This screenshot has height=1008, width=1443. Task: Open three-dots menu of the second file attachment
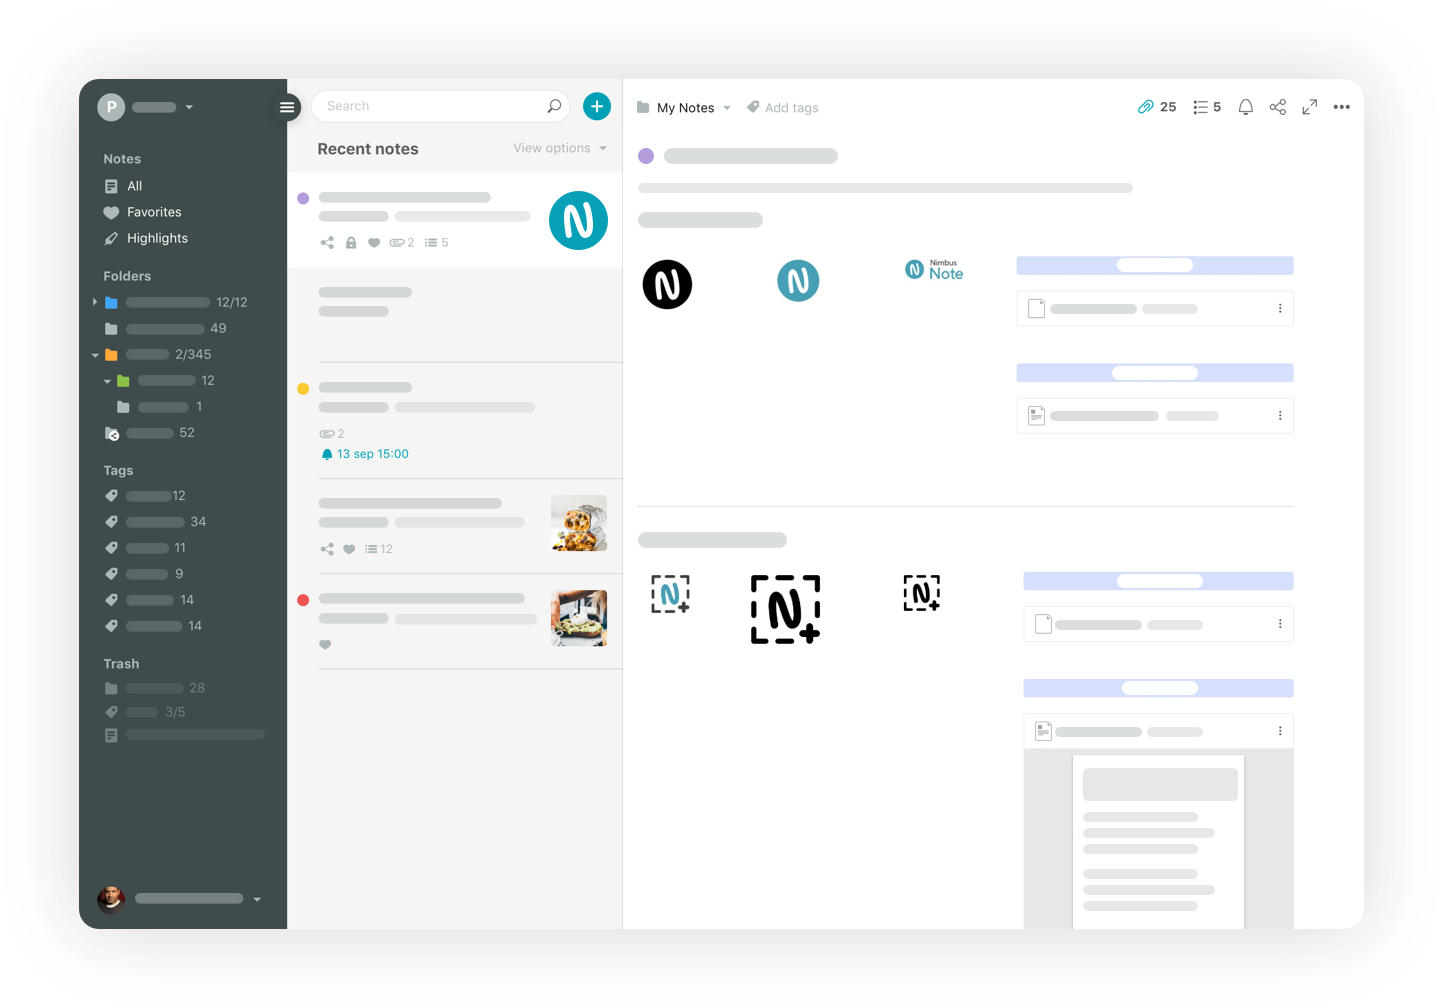click(x=1280, y=416)
